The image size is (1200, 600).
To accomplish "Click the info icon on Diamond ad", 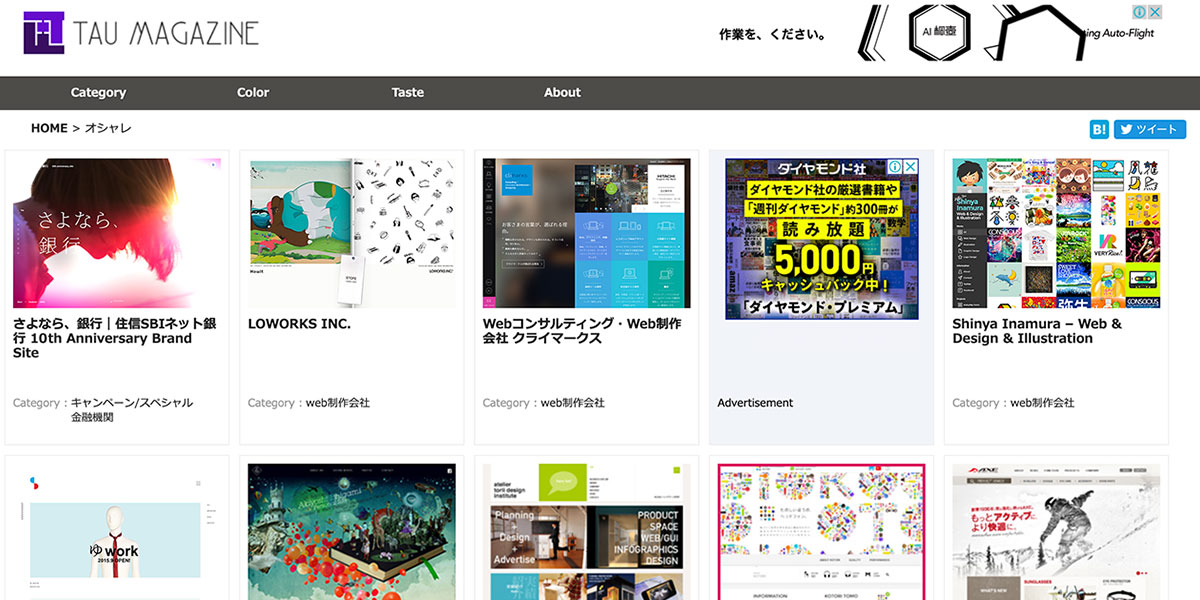I will click(896, 167).
